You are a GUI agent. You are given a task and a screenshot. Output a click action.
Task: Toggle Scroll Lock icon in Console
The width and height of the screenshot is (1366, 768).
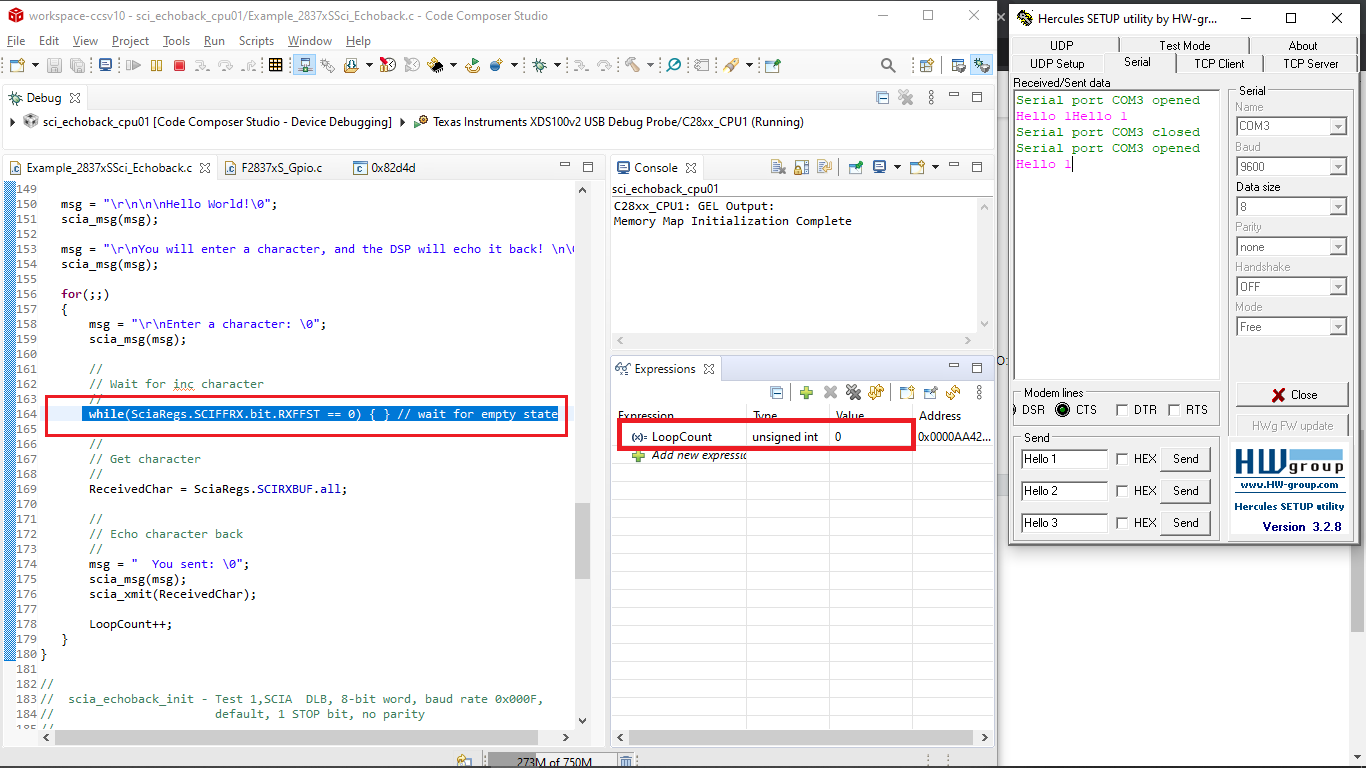coord(802,167)
